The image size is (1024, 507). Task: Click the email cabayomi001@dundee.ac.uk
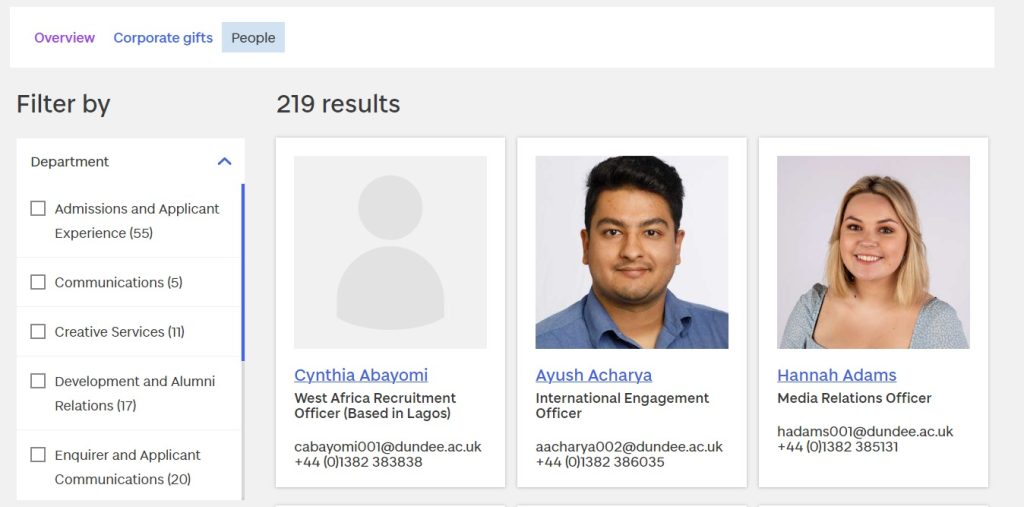click(388, 447)
